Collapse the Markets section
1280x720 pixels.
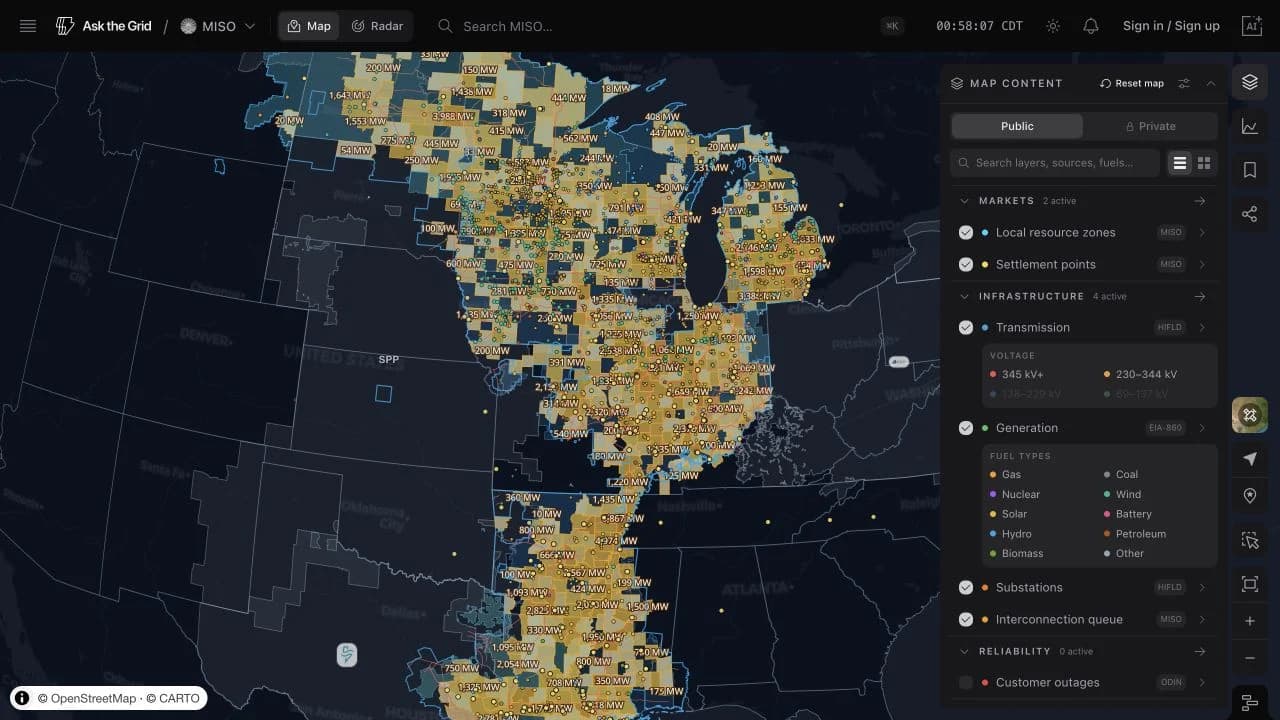tap(965, 201)
